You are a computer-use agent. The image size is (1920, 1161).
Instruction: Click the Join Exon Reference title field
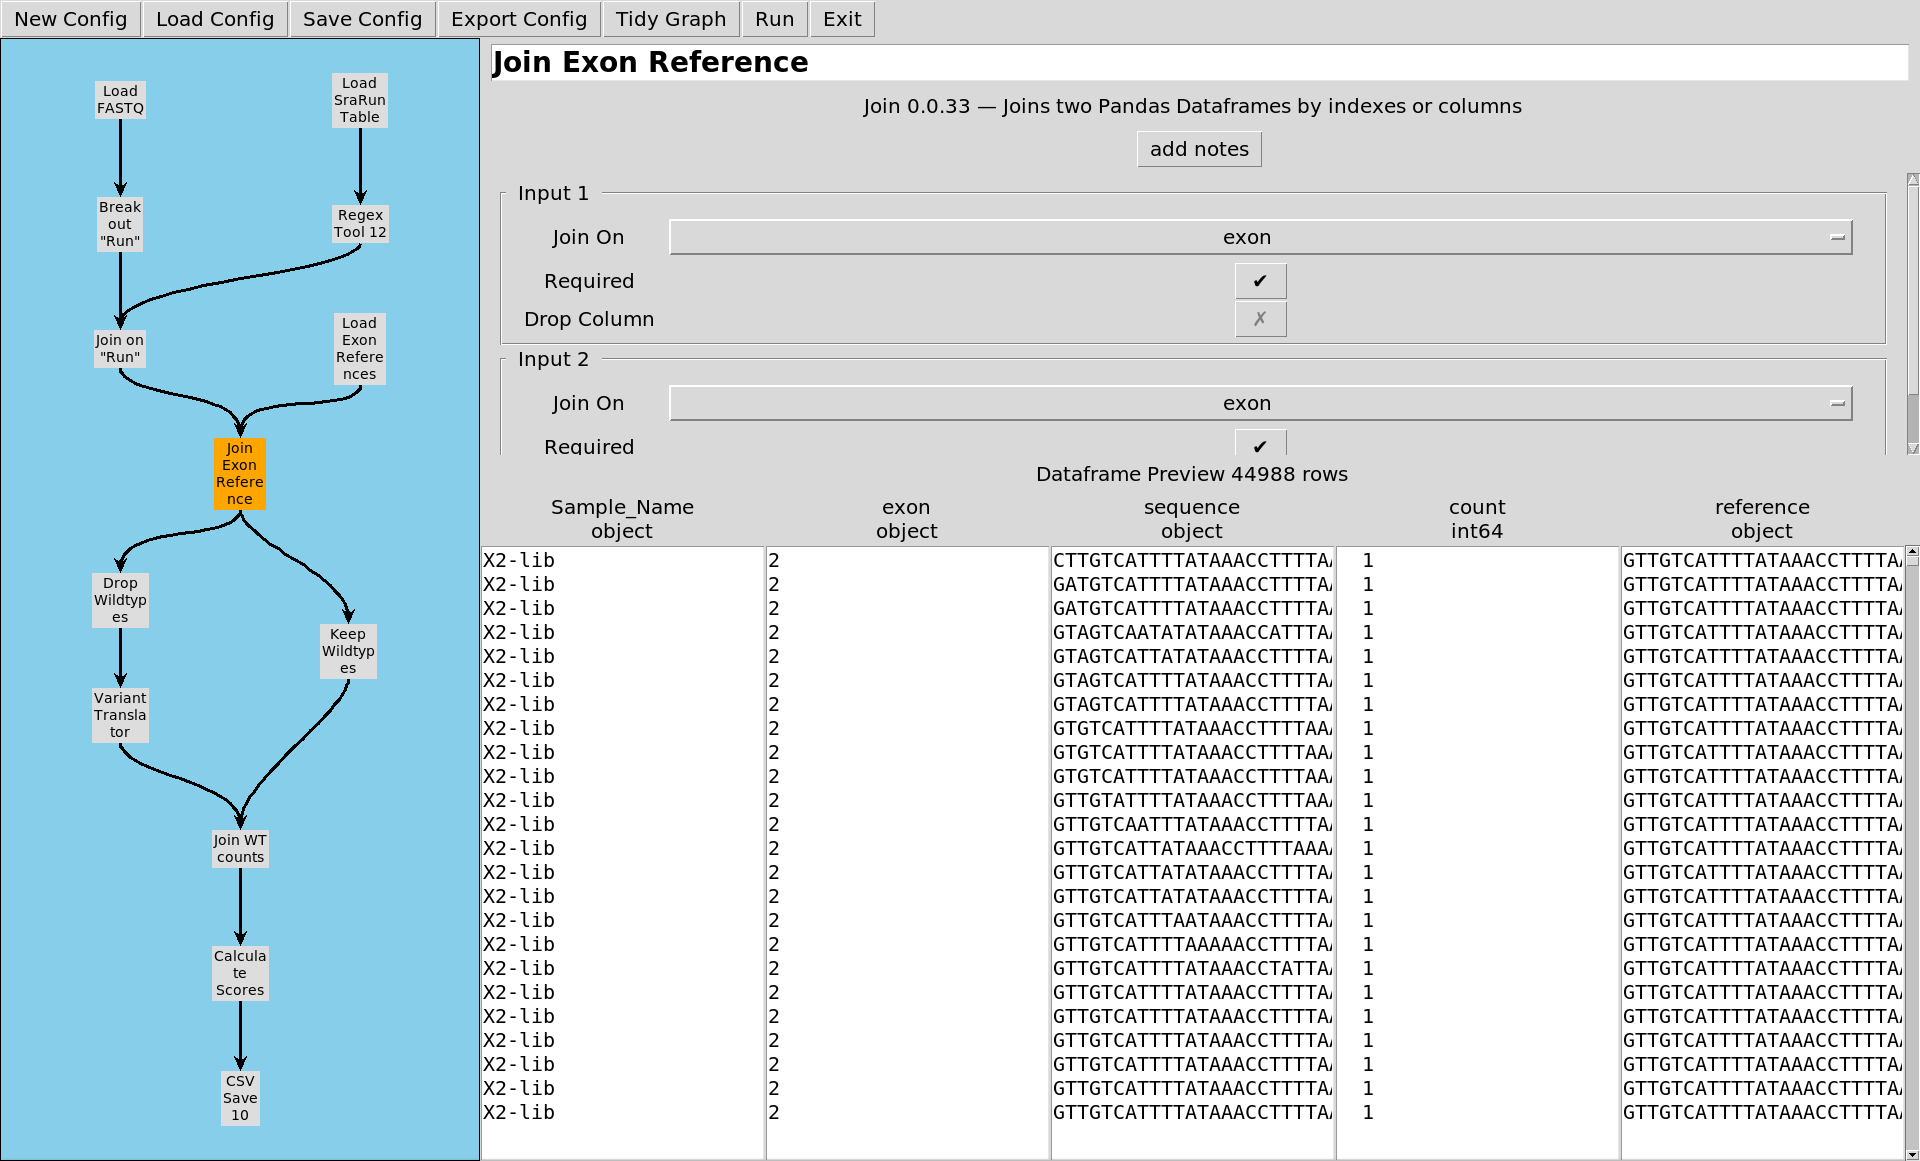1198,62
